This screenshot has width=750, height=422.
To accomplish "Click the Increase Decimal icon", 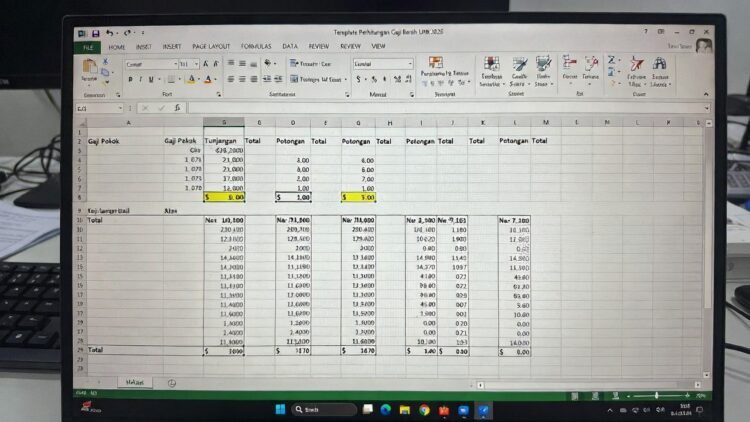I will pos(397,79).
